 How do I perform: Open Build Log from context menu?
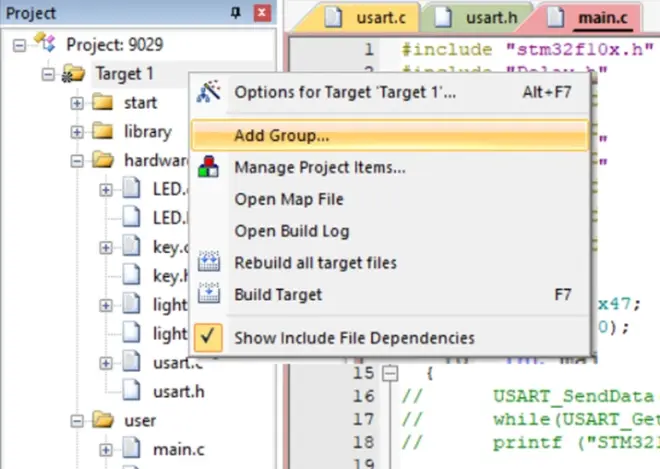pyautogui.click(x=291, y=231)
